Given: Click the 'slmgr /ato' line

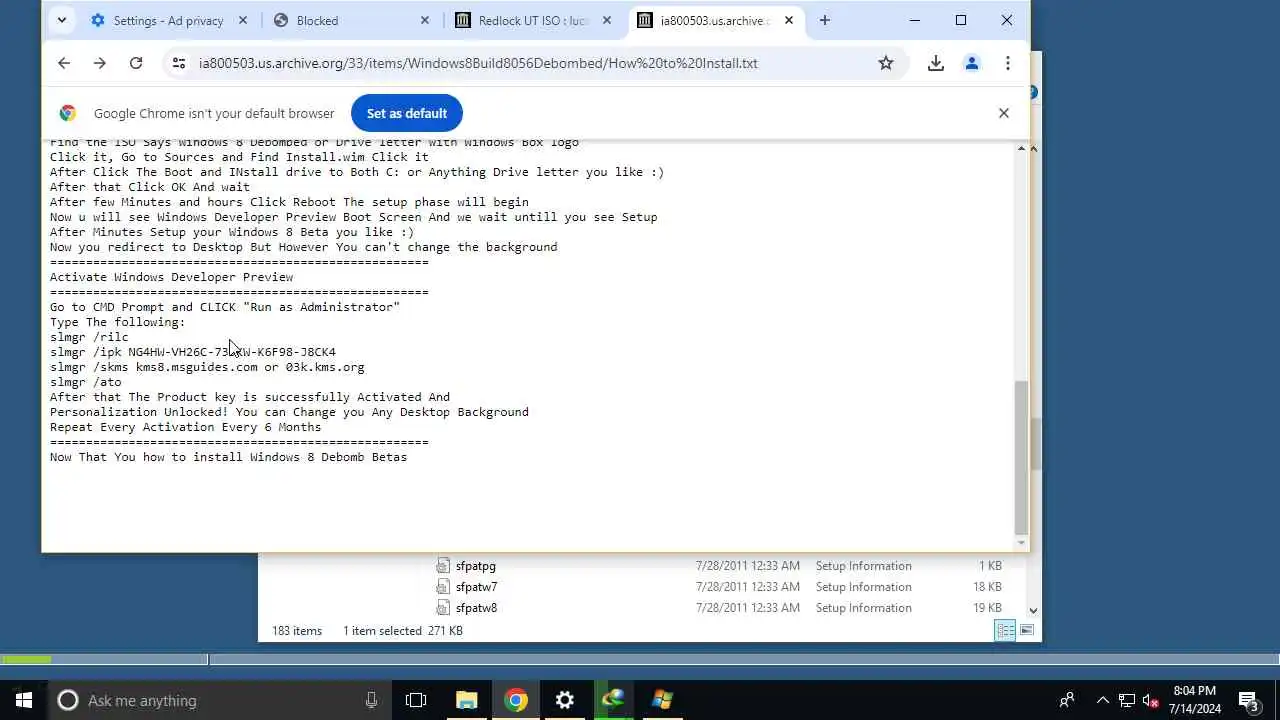Looking at the screenshot, I should coord(86,382).
